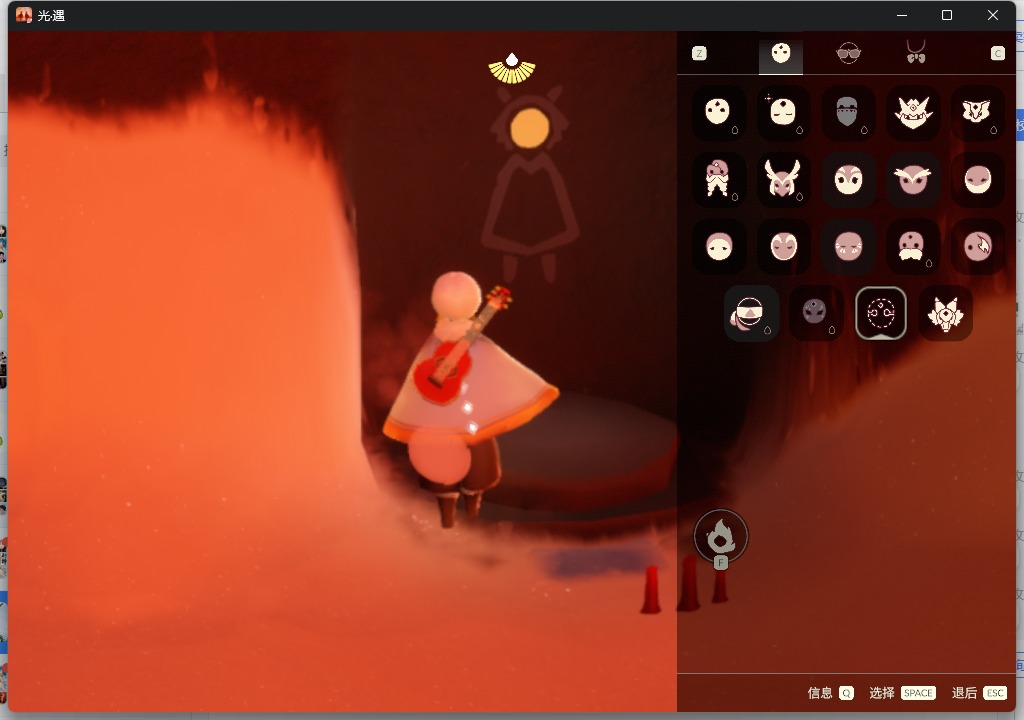The image size is (1024, 720).
Task: Click the 信息 info label
Action: coord(820,693)
